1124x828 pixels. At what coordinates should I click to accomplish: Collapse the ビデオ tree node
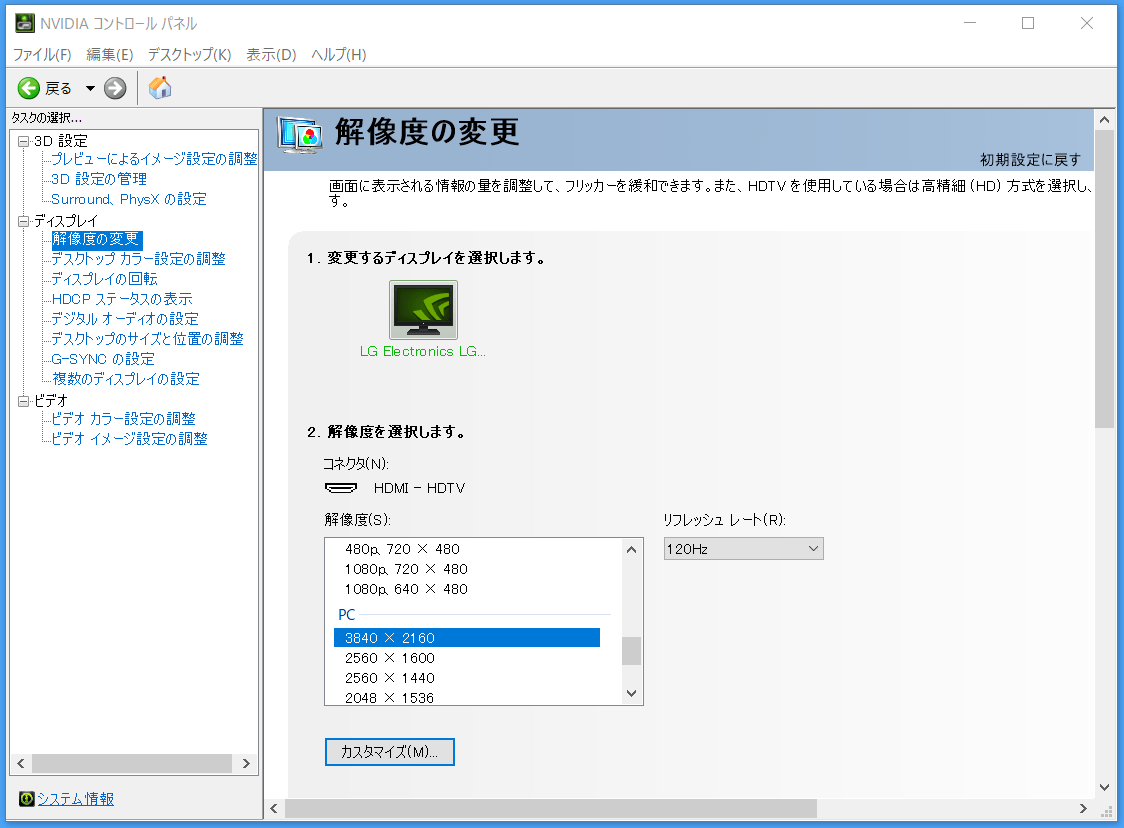click(24, 401)
